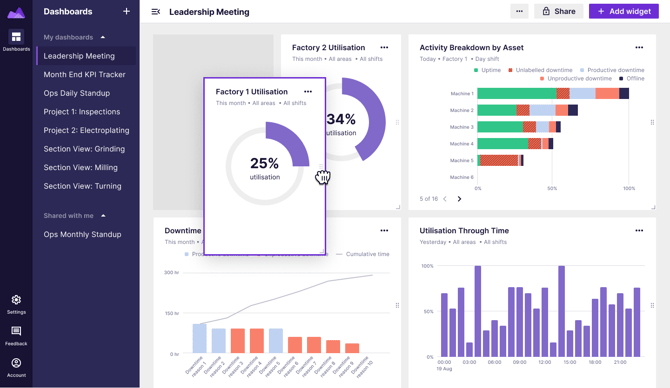Screen dimensions: 670x388
Task: Open Utilisation Through Time widget options
Action: pos(639,230)
